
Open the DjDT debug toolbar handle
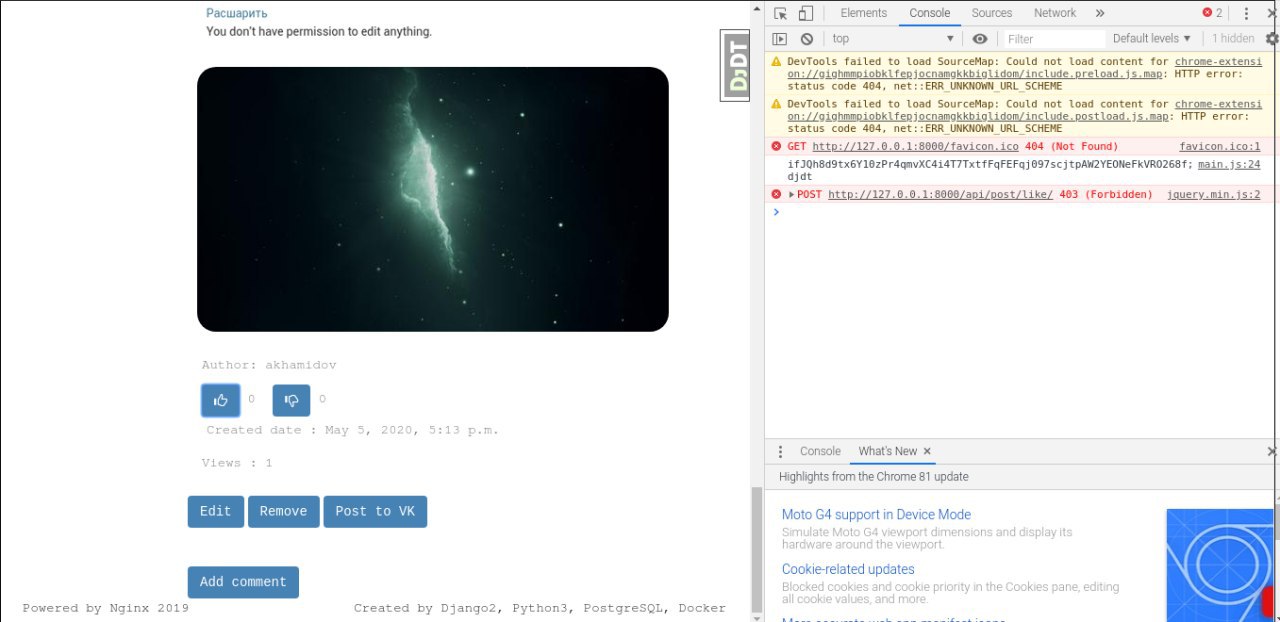737,65
